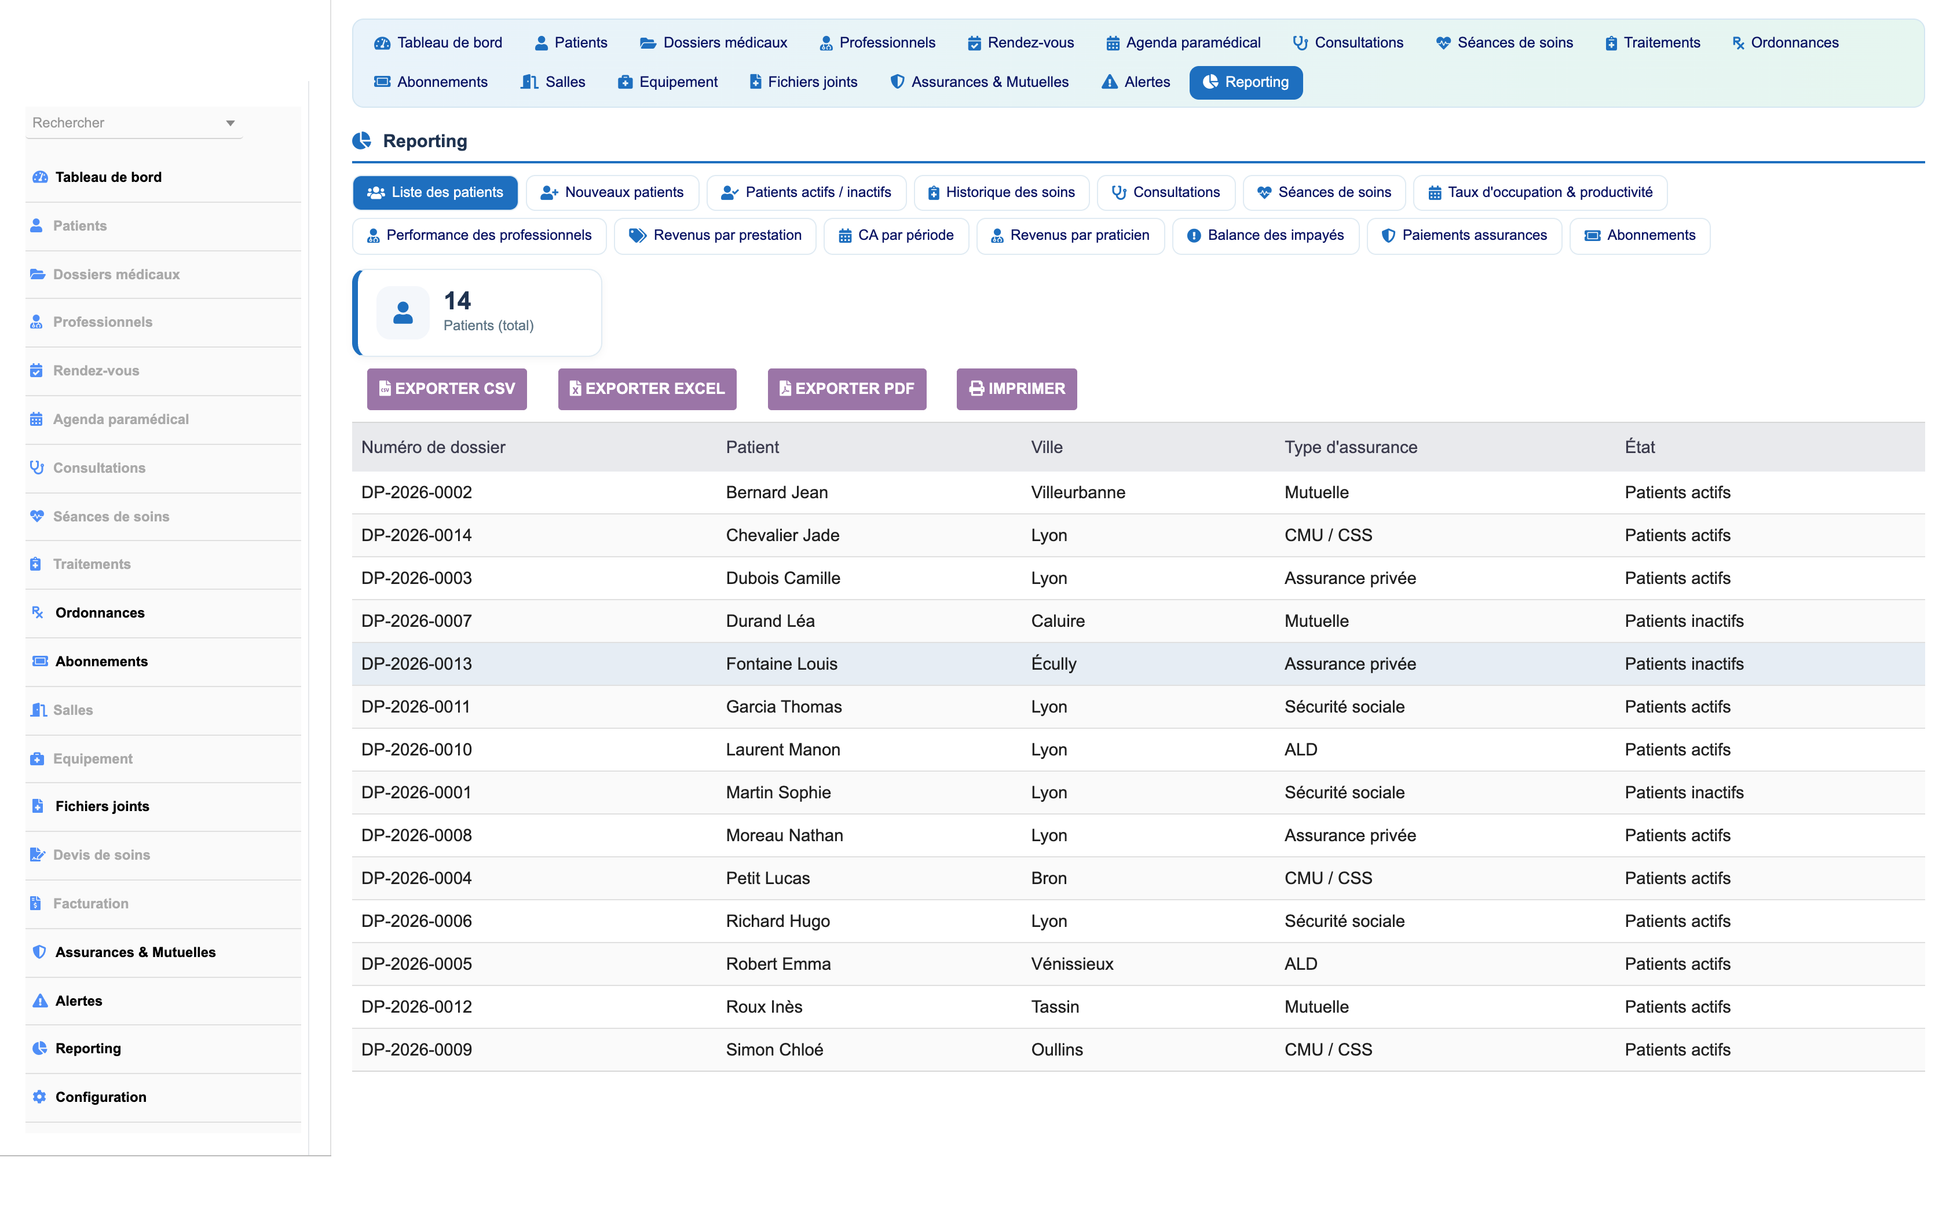Screen dimensions: 1946x1205
Task: Click the patient icon in the total card
Action: coord(403,313)
